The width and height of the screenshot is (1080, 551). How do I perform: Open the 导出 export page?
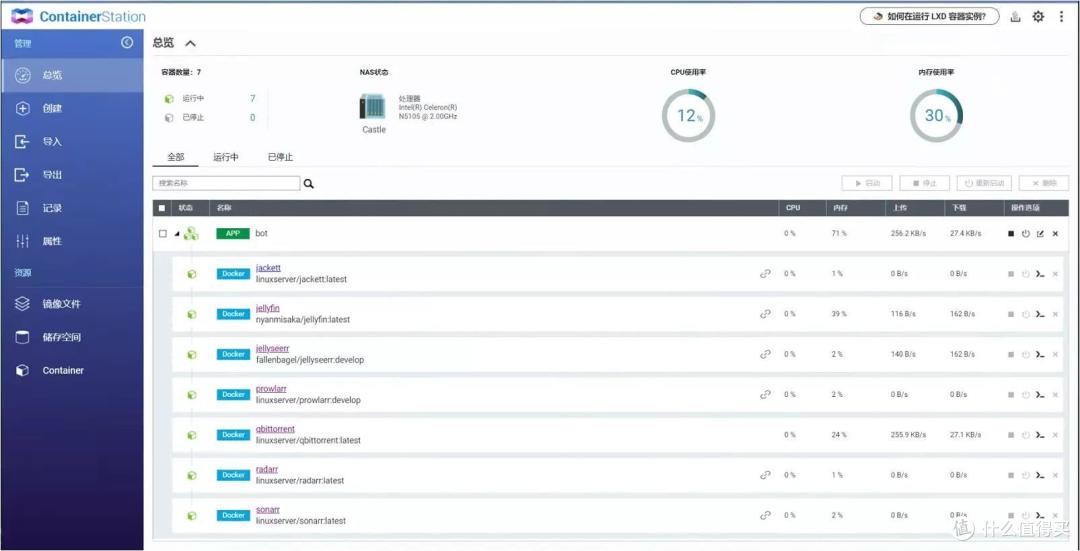(x=72, y=174)
